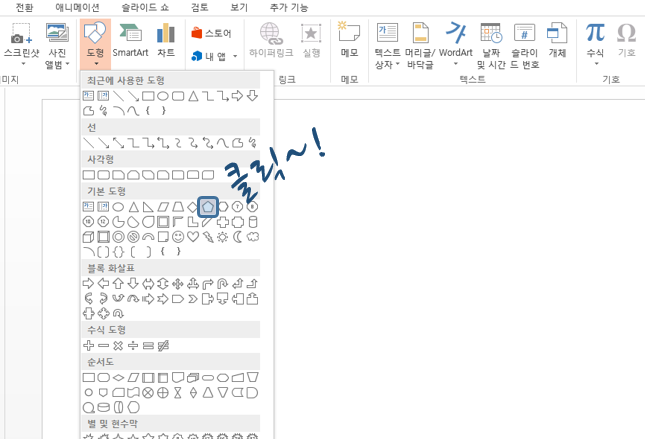Click the 별 및 현수막 section header
Image resolution: width=645 pixels, height=439 pixels.
click(x=171, y=423)
